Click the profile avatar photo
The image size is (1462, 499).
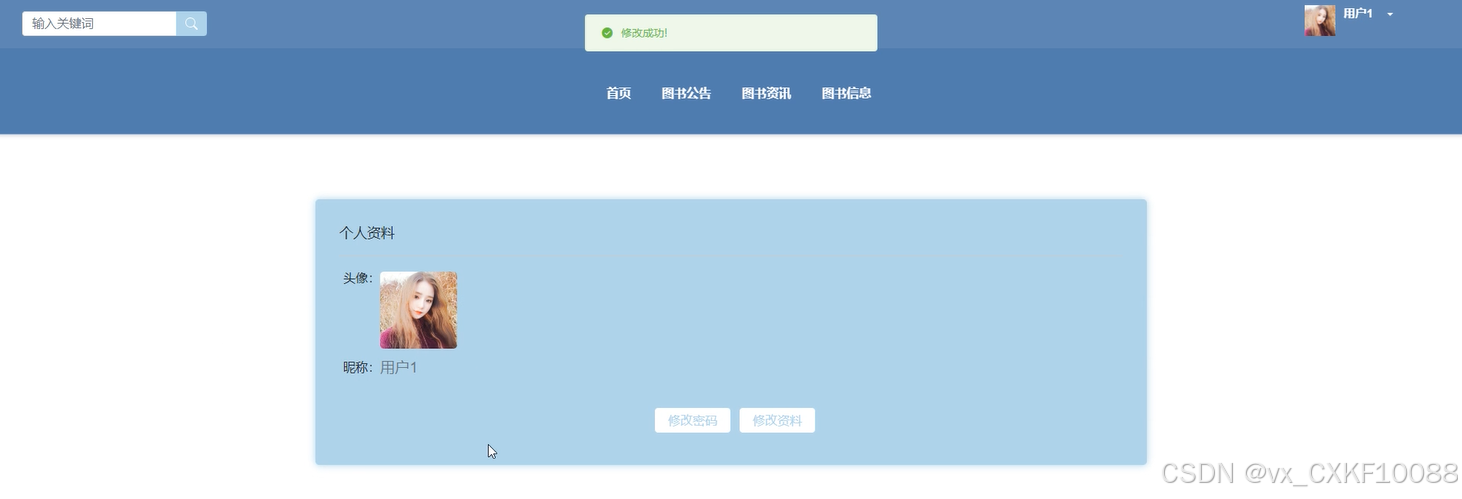point(418,310)
